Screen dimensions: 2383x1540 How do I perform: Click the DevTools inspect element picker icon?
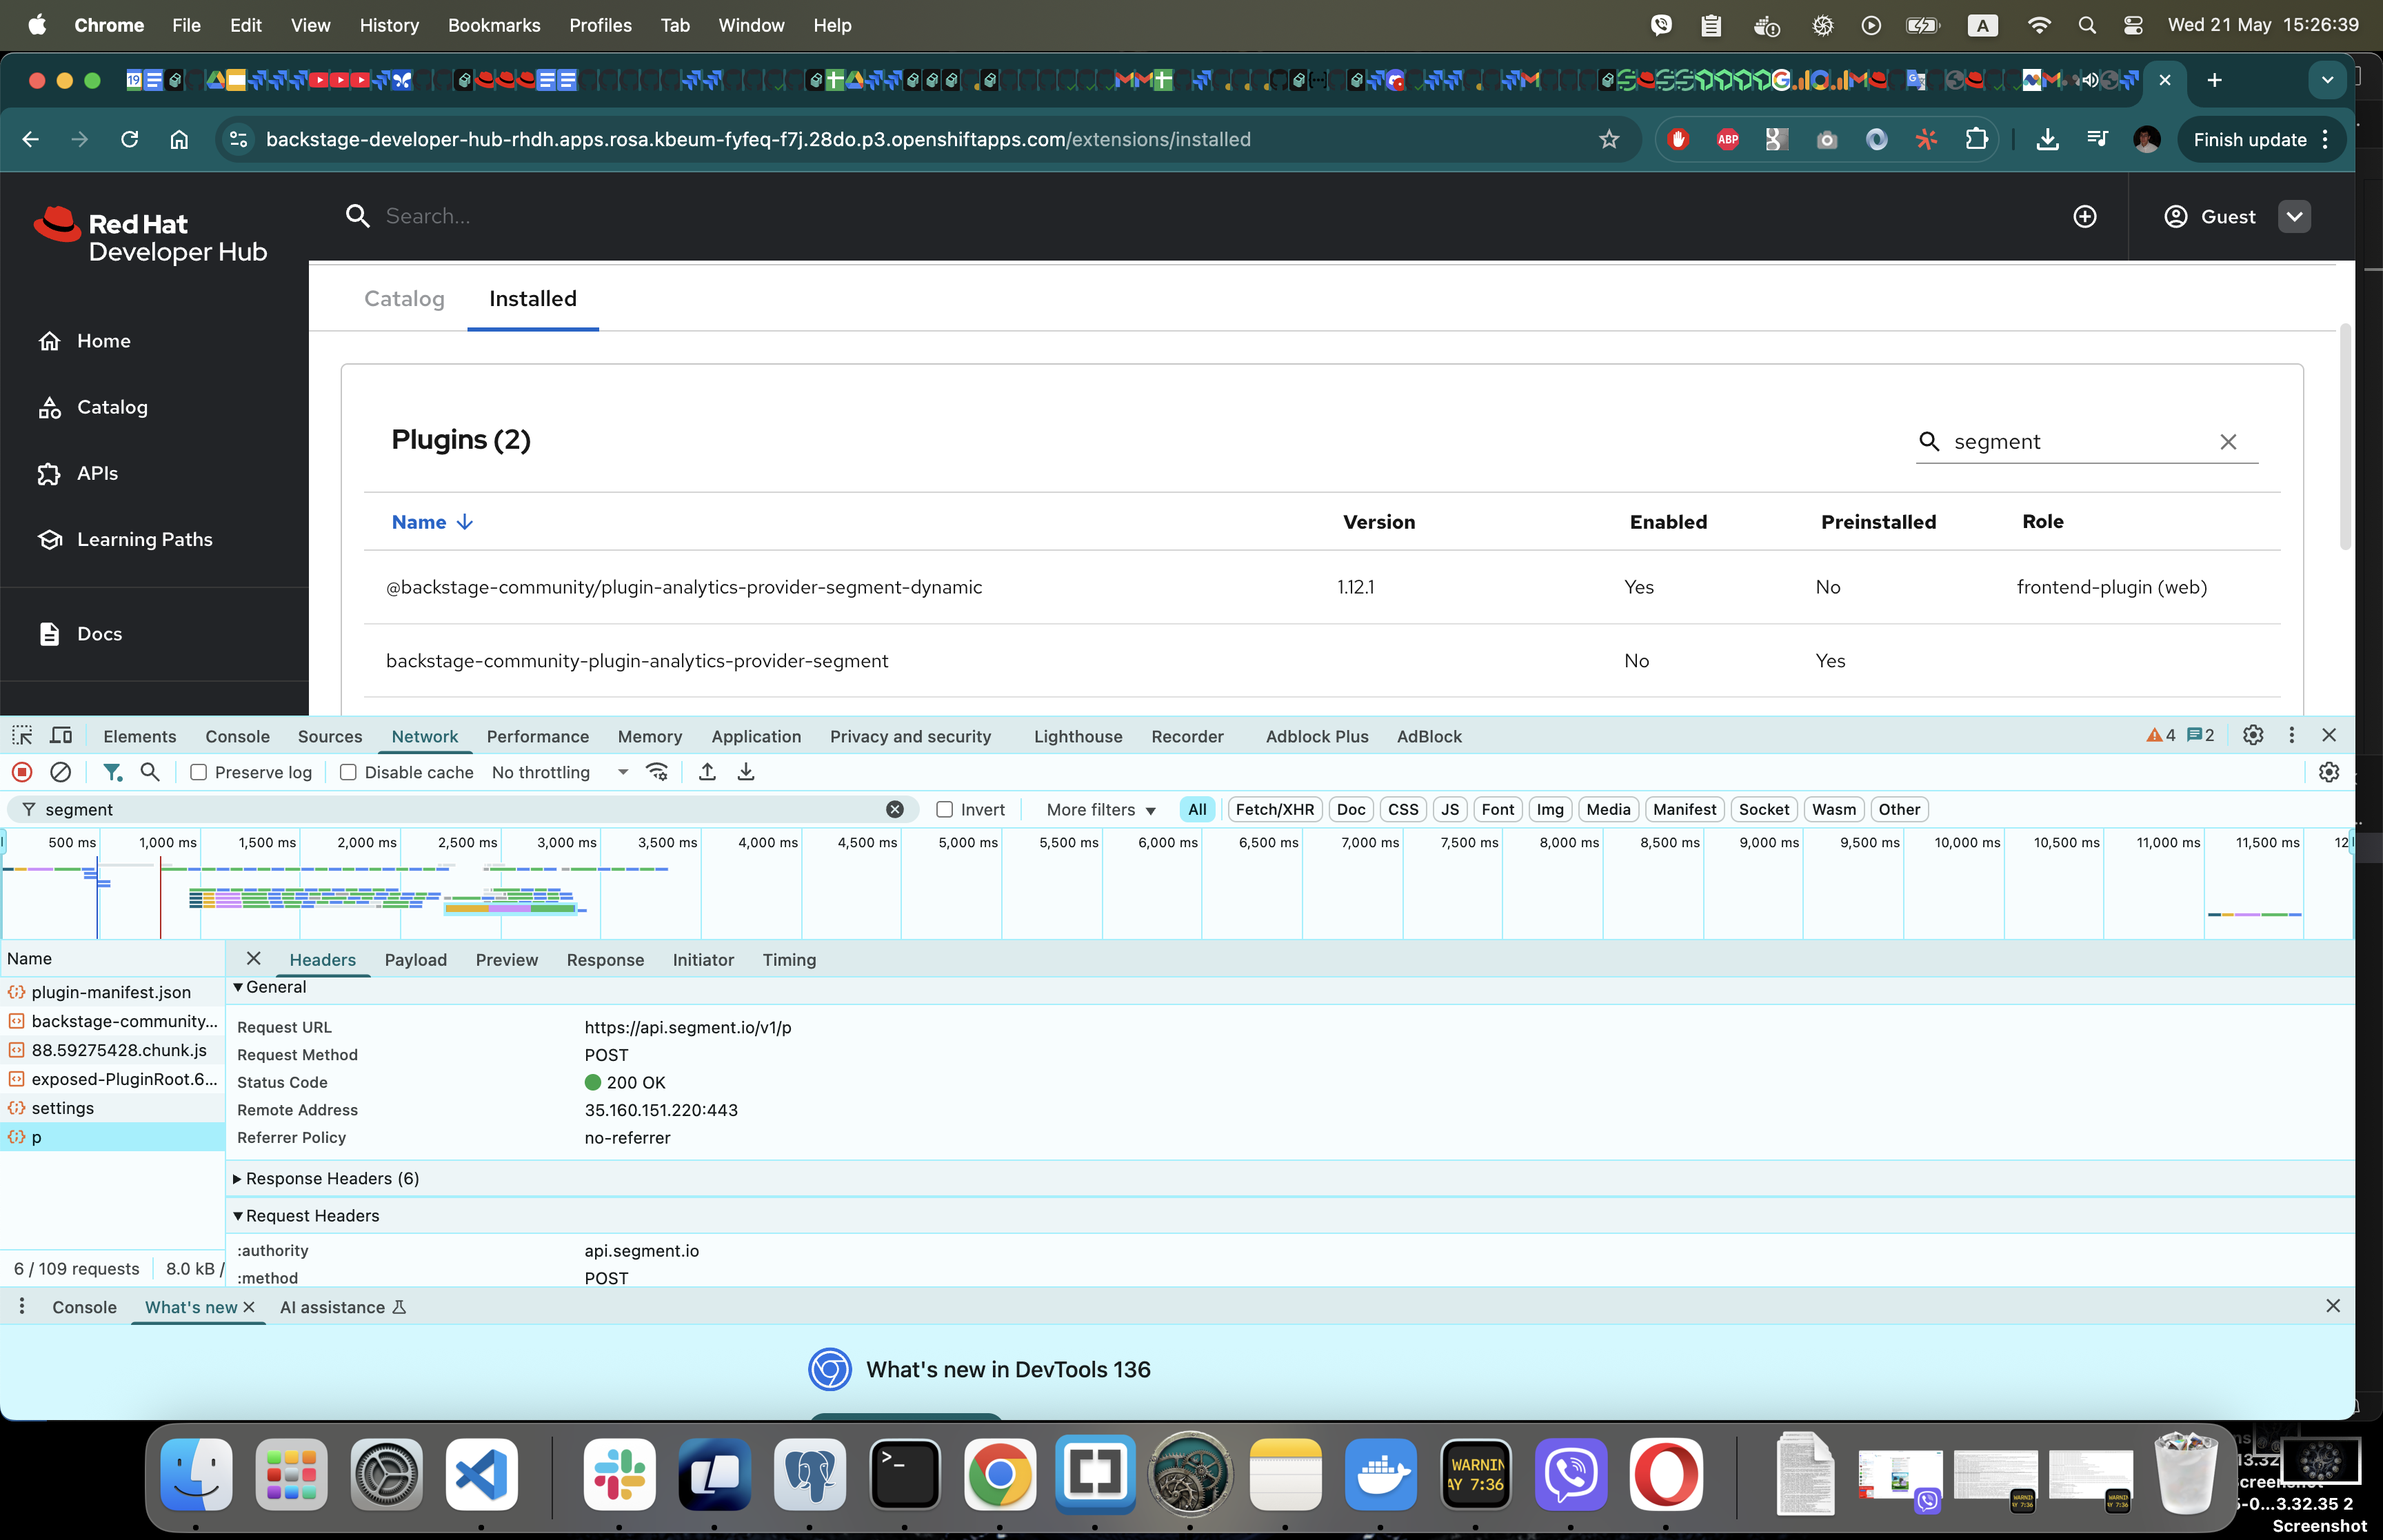click(22, 736)
